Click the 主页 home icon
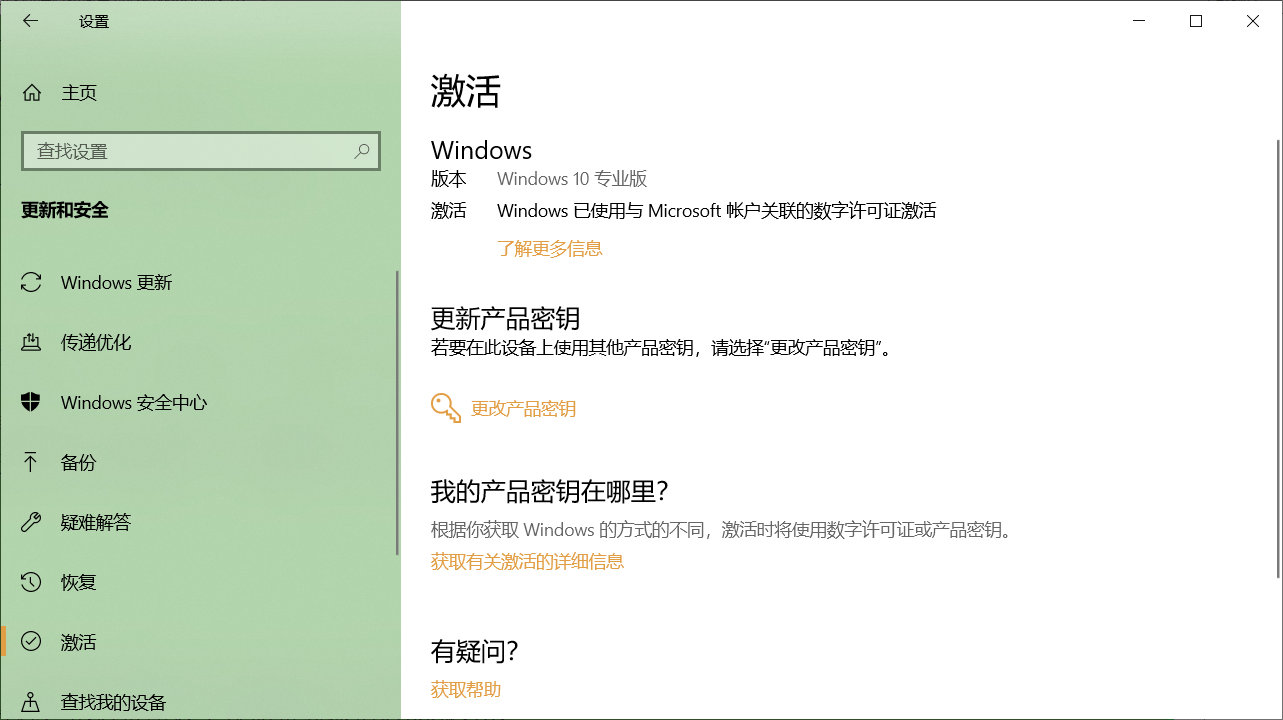Viewport: 1283px width, 720px height. [x=34, y=92]
